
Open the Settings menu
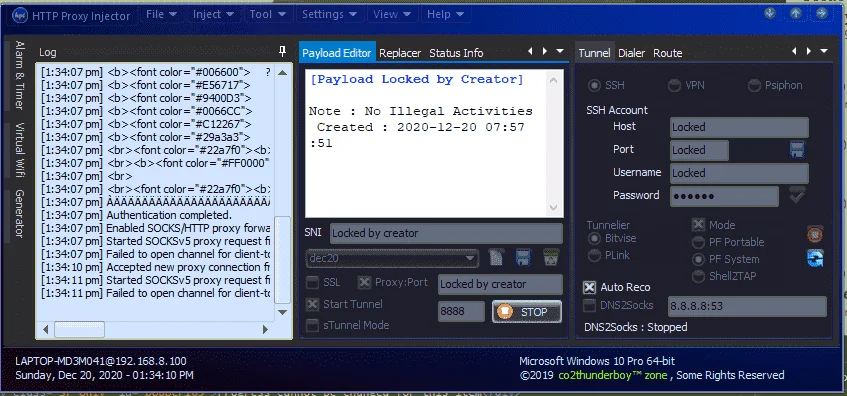click(329, 14)
